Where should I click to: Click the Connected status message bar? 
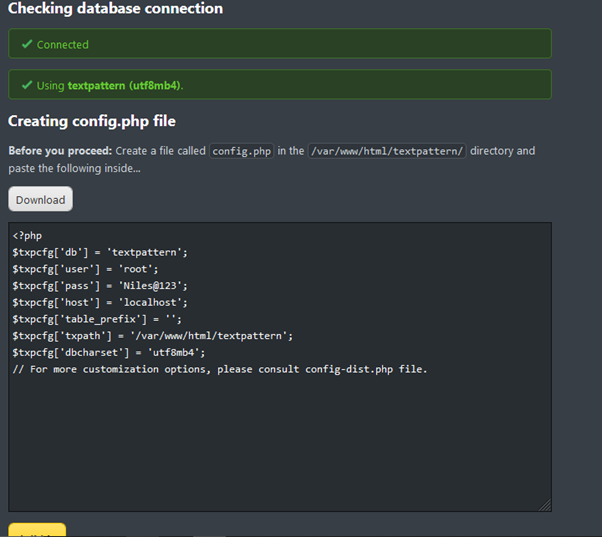tap(279, 44)
